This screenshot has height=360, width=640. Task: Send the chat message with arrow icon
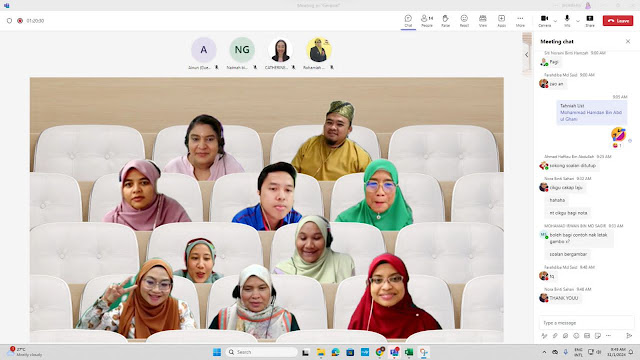click(629, 336)
